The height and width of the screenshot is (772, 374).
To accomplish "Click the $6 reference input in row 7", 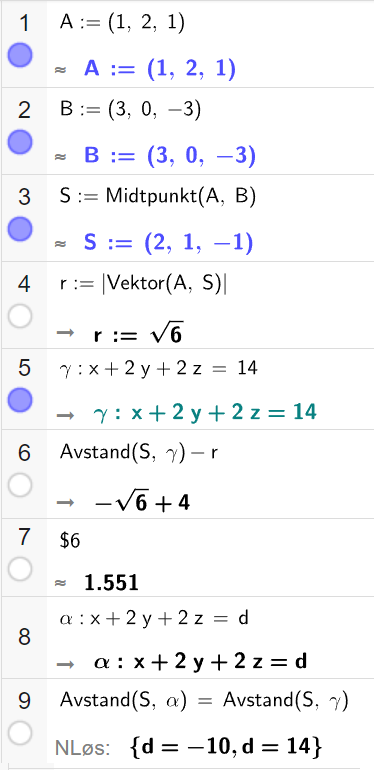I will pos(70,541).
